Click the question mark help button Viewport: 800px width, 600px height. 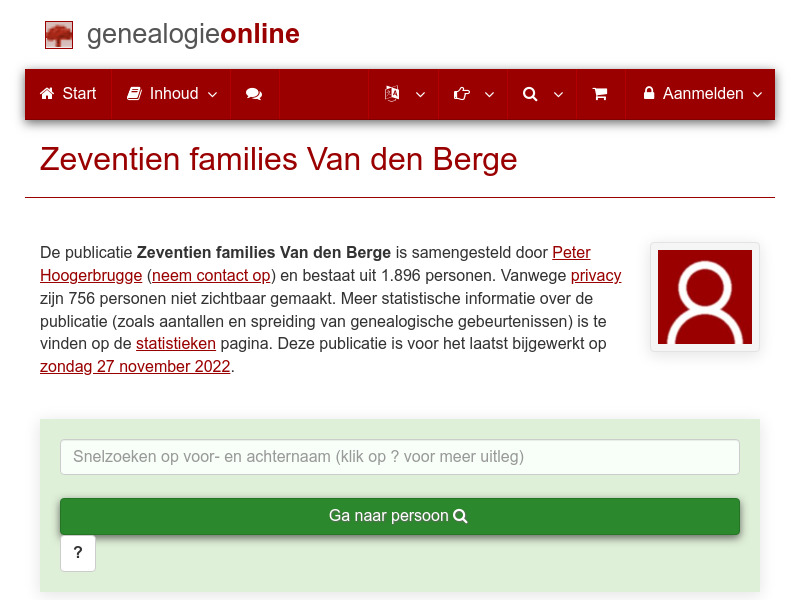78,553
